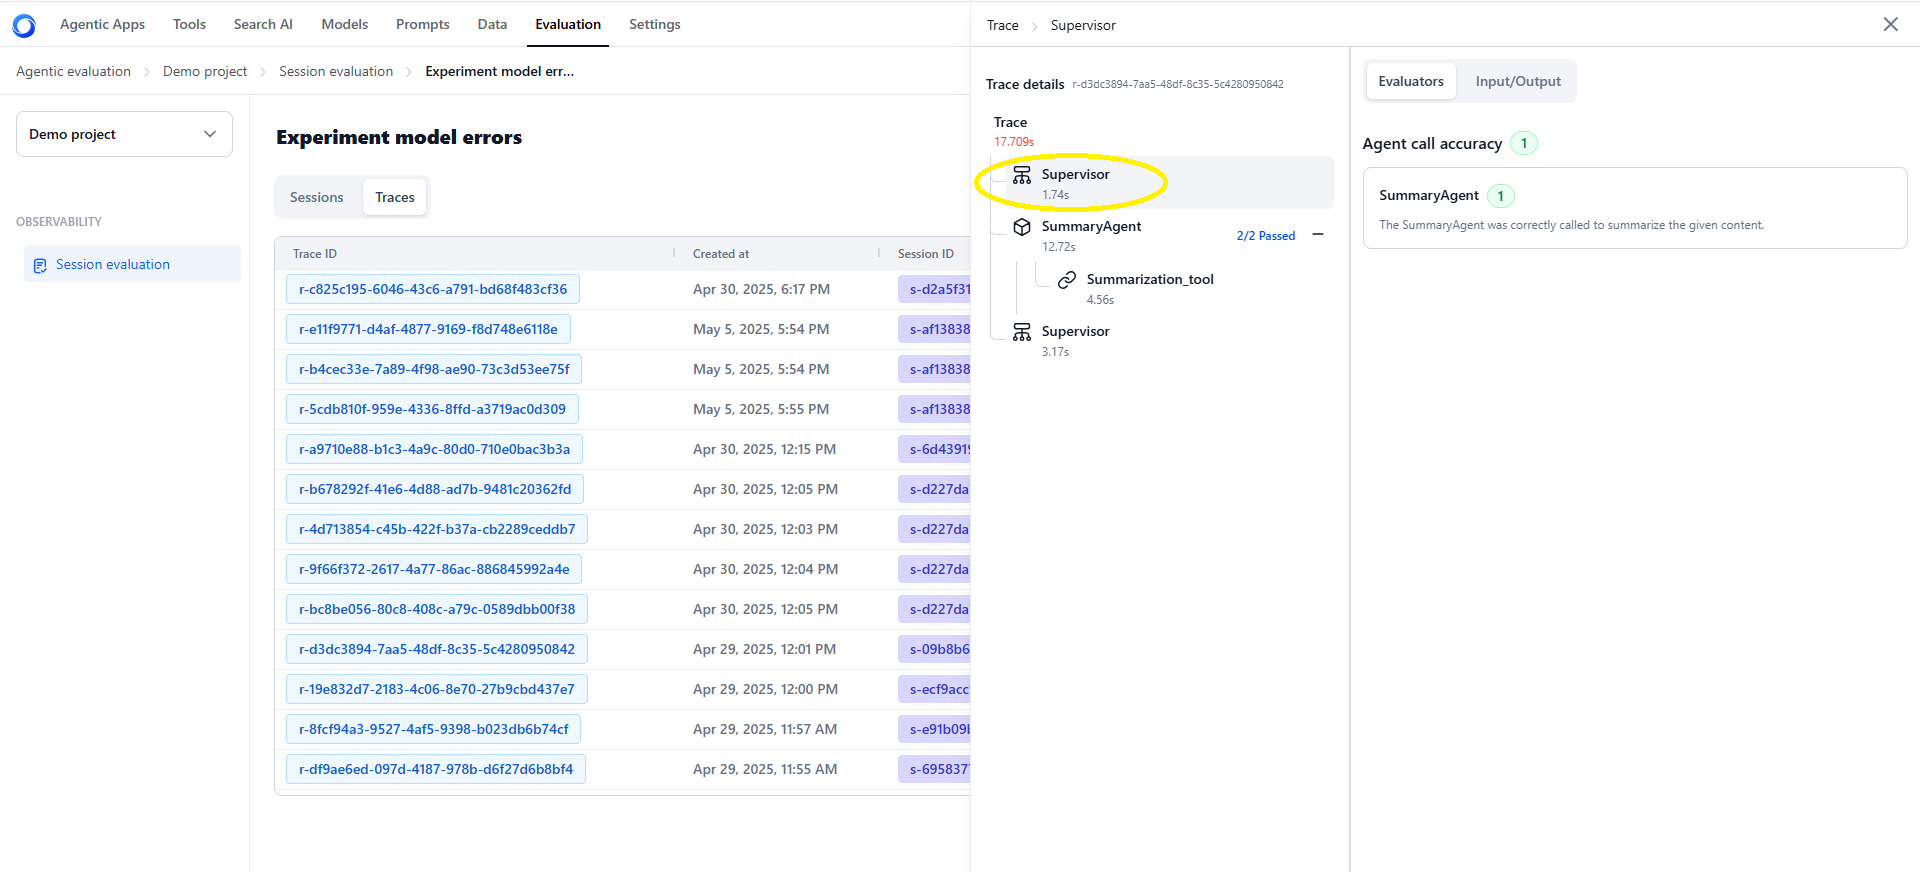Image resolution: width=1920 pixels, height=872 pixels.
Task: Open the Models section
Action: tap(344, 24)
